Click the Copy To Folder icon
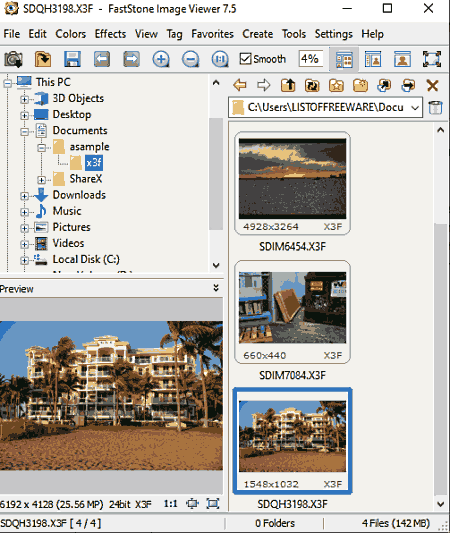The image size is (450, 533). 384,85
